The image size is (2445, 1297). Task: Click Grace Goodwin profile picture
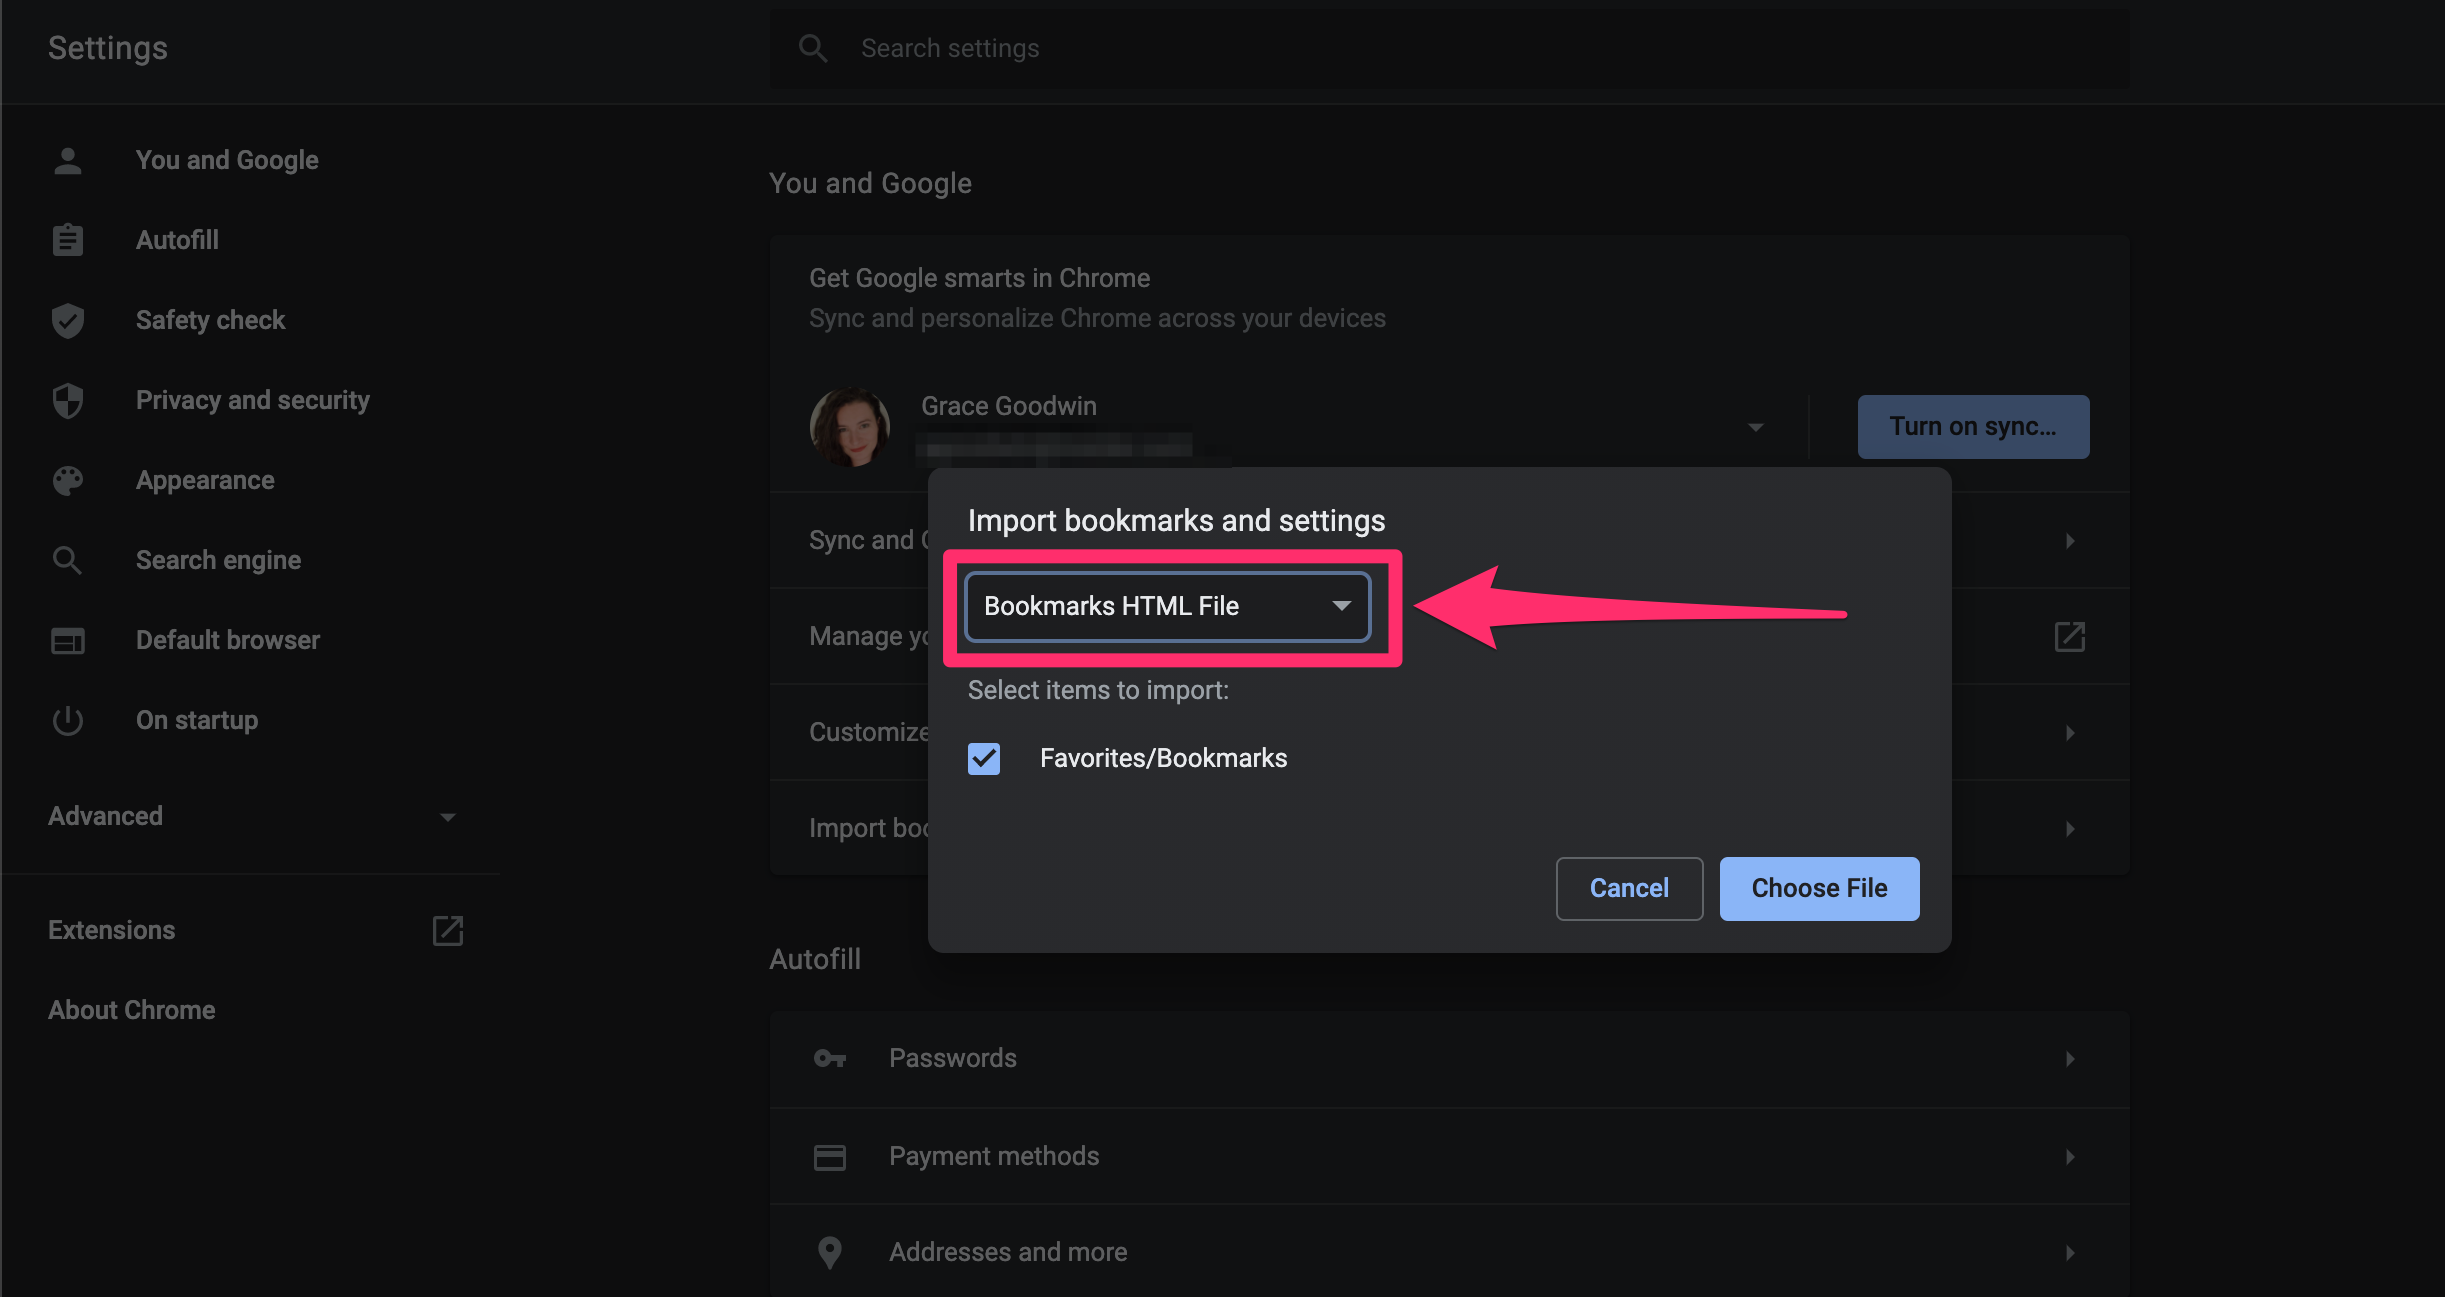coord(847,427)
